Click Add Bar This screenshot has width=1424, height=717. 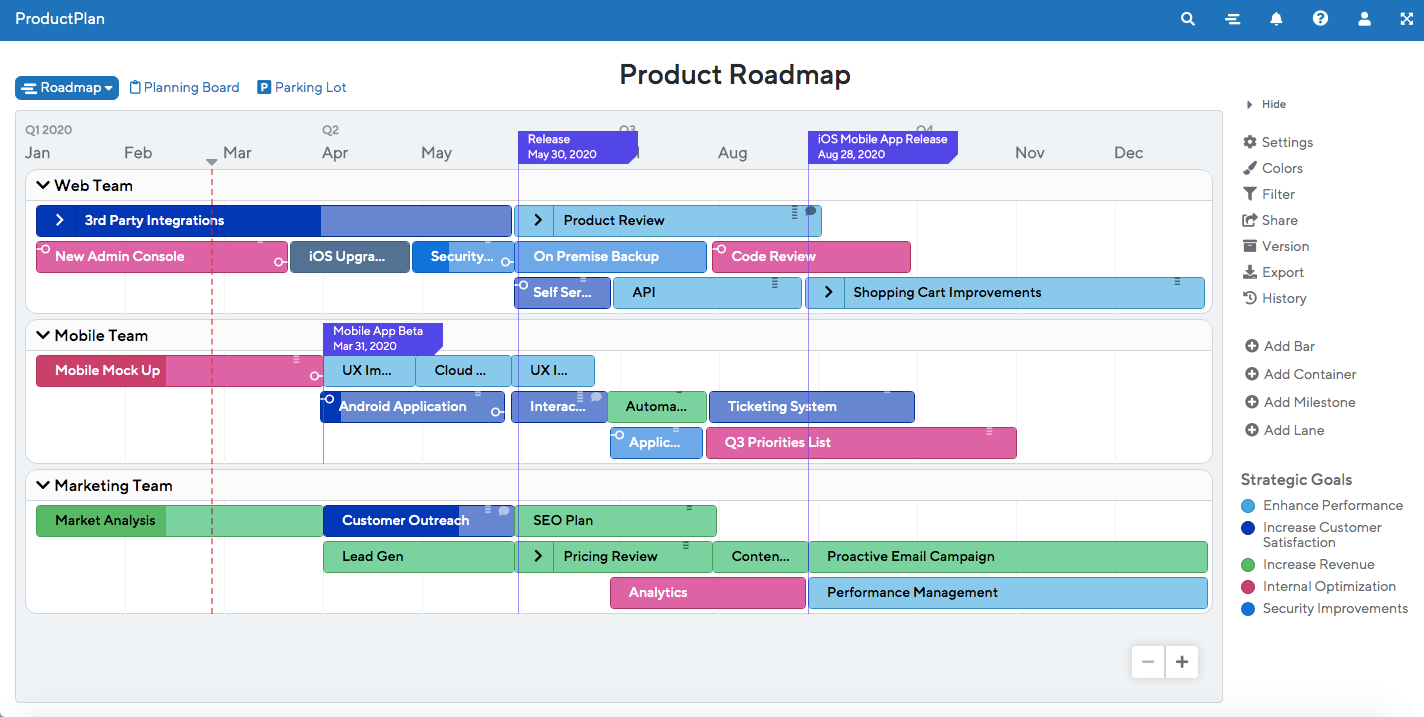tap(1280, 346)
